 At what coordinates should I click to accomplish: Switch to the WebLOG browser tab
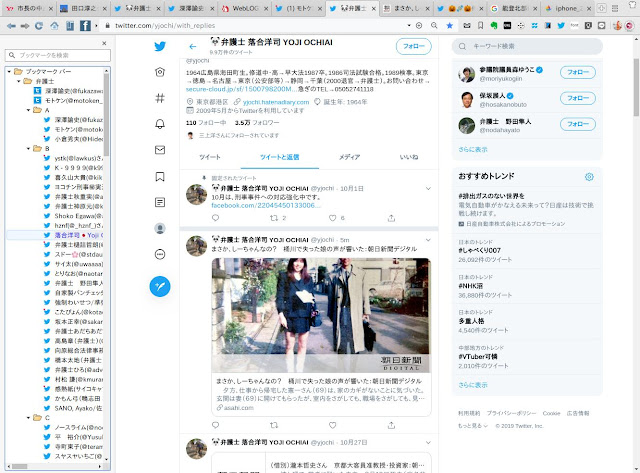tap(245, 8)
